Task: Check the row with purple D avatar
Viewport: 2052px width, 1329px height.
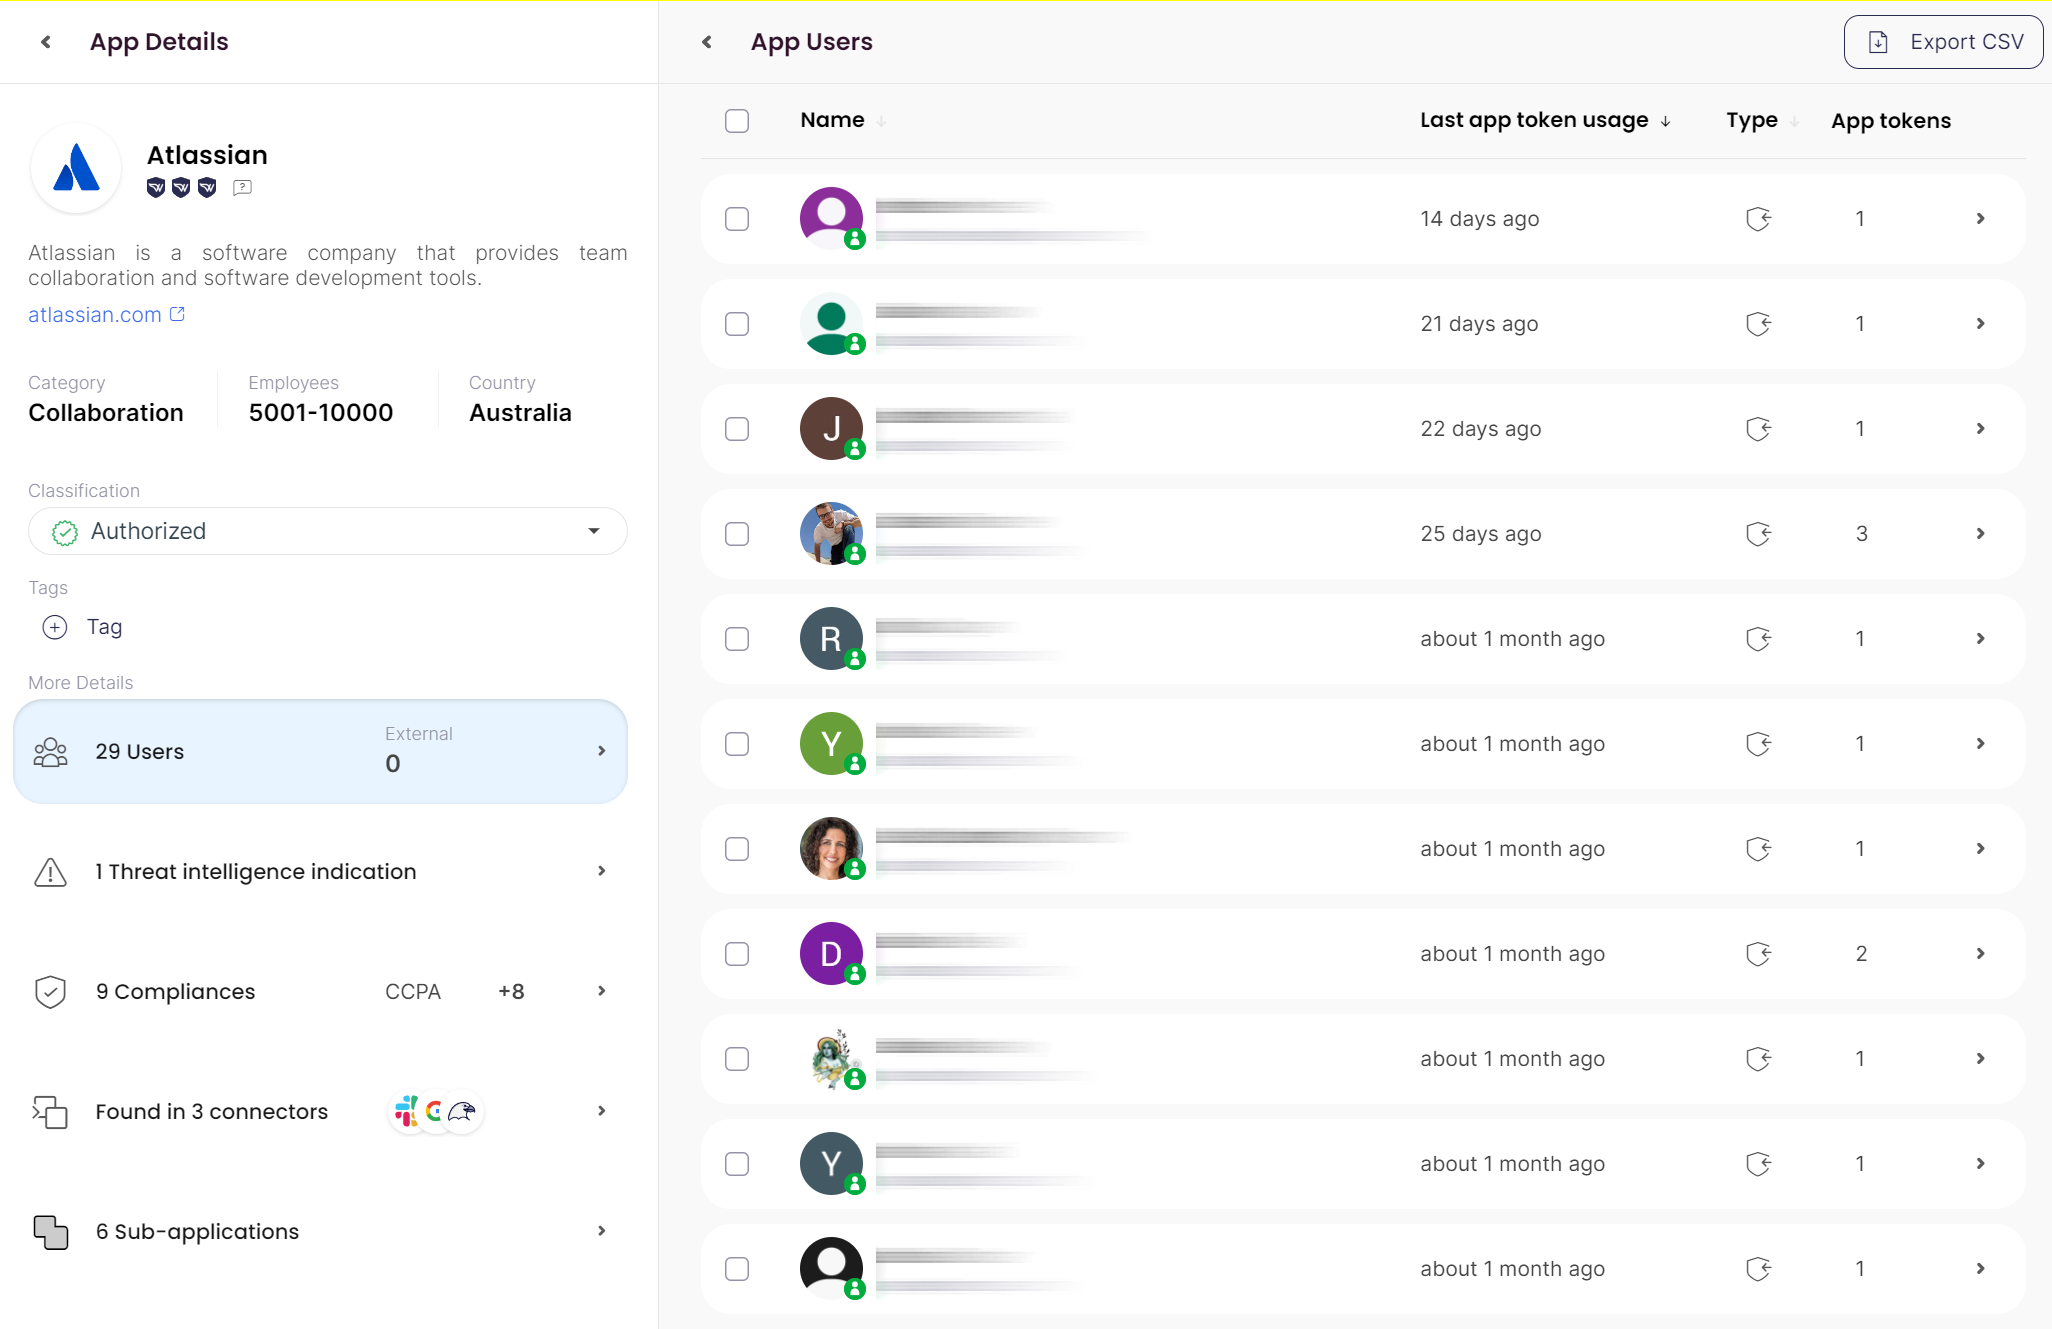Action: point(737,954)
